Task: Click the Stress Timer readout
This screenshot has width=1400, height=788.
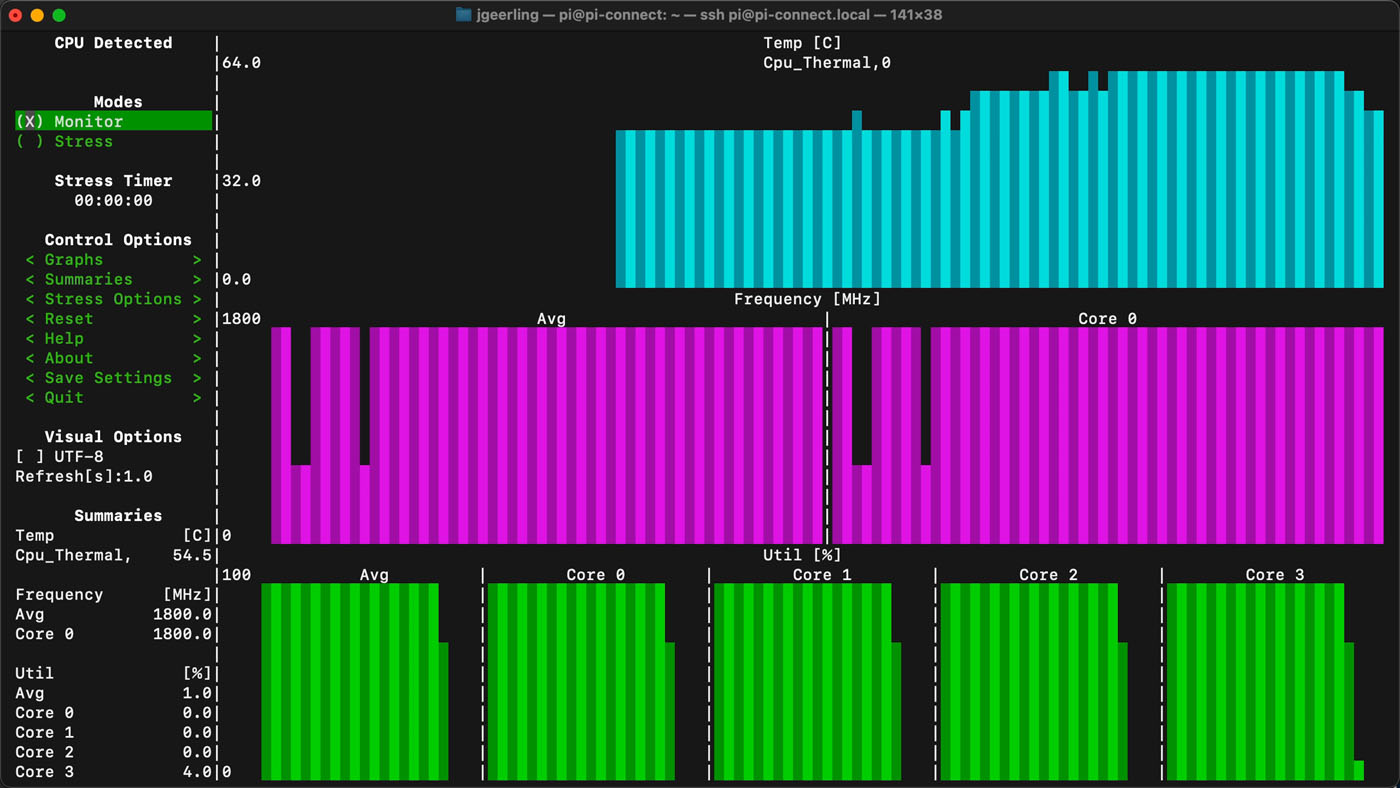Action: (x=112, y=200)
